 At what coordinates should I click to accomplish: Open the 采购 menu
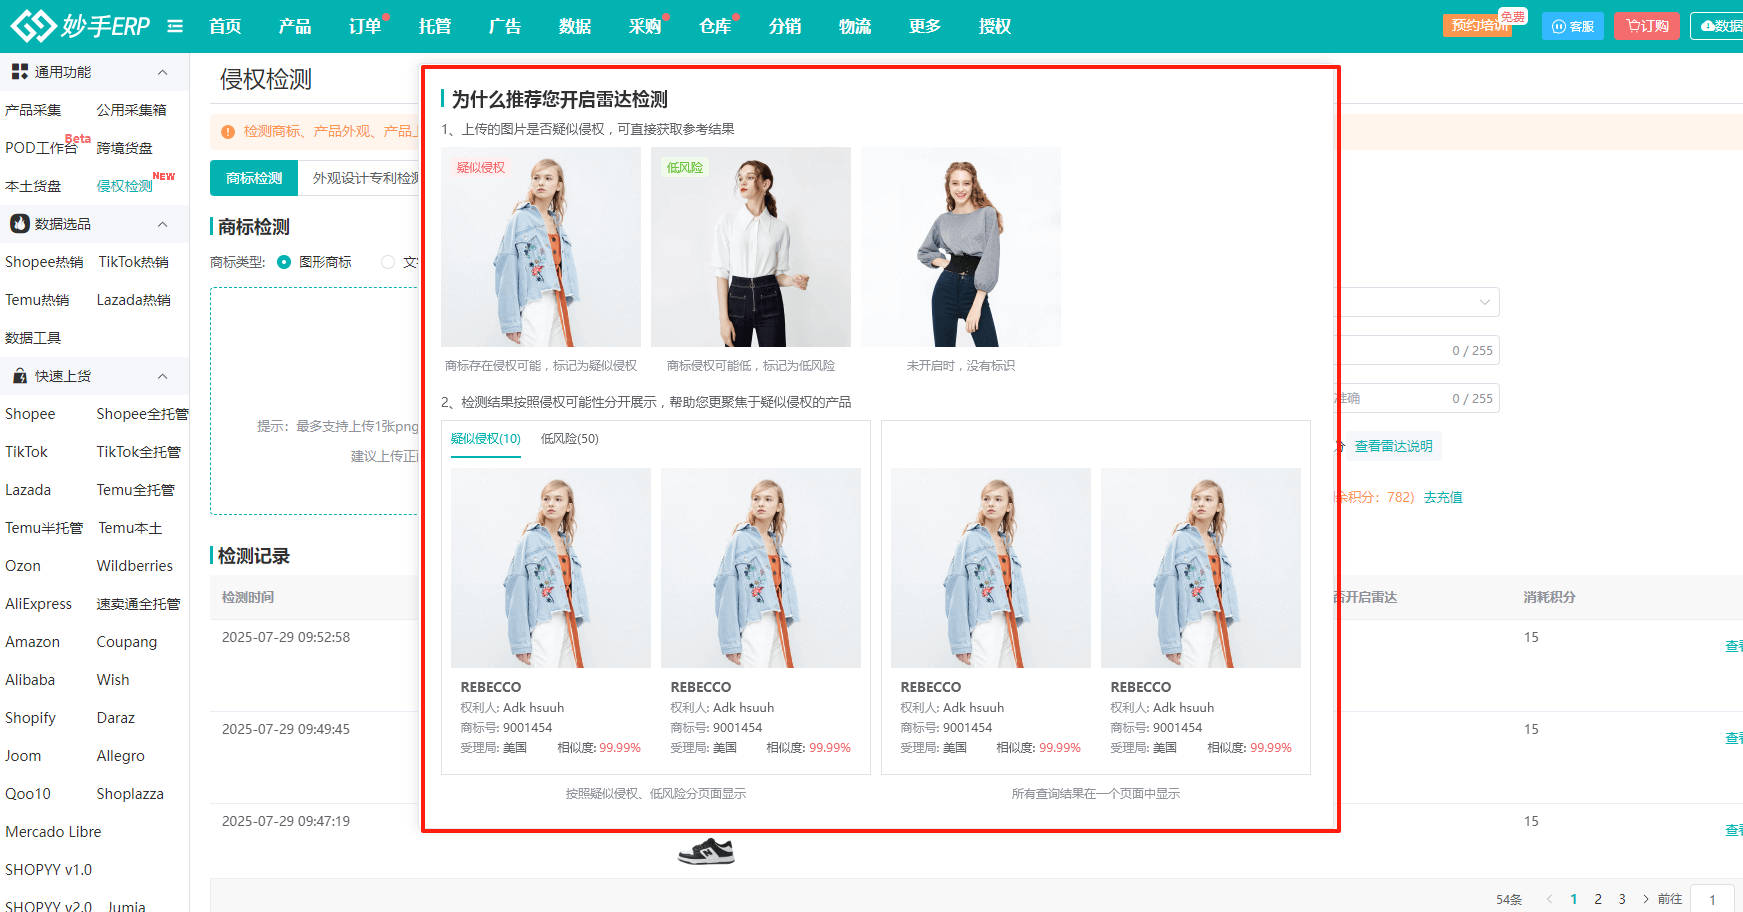645,26
